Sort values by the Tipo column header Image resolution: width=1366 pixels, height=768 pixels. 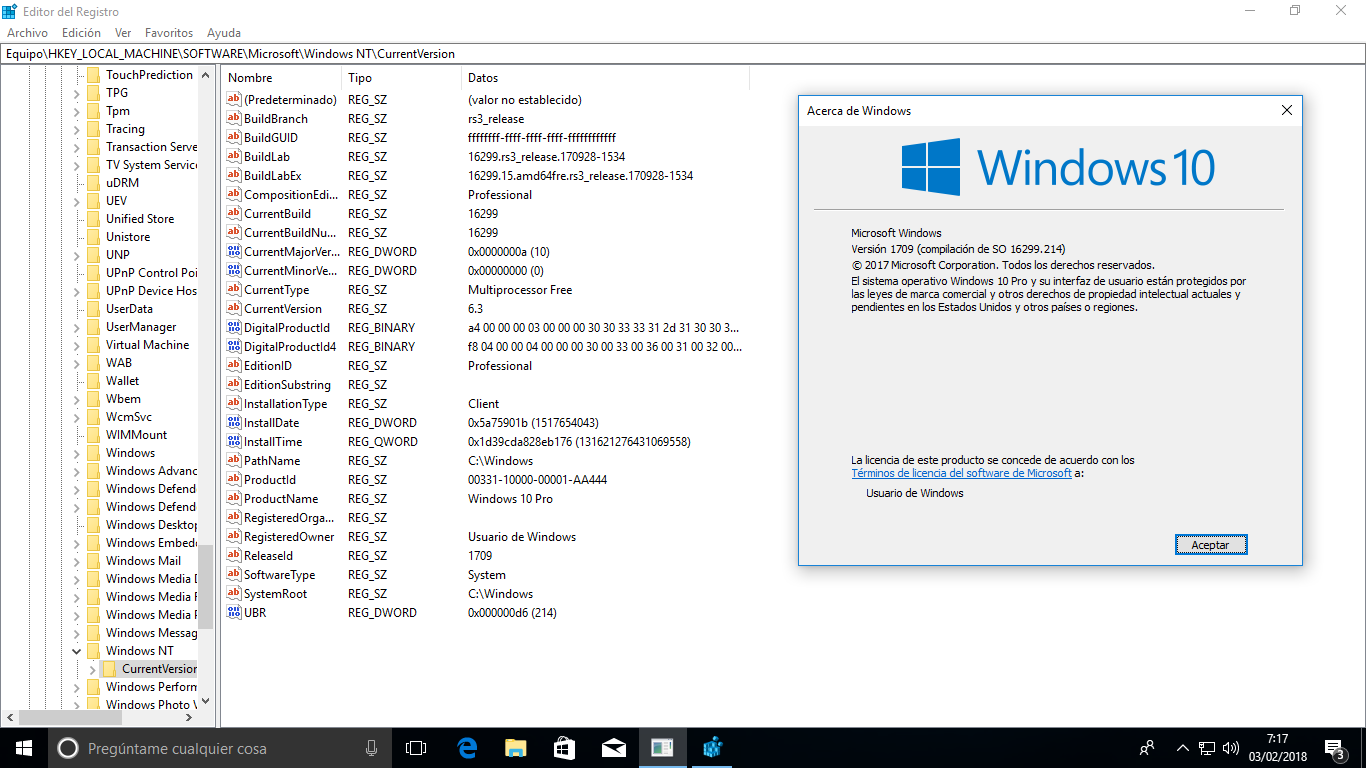point(402,78)
